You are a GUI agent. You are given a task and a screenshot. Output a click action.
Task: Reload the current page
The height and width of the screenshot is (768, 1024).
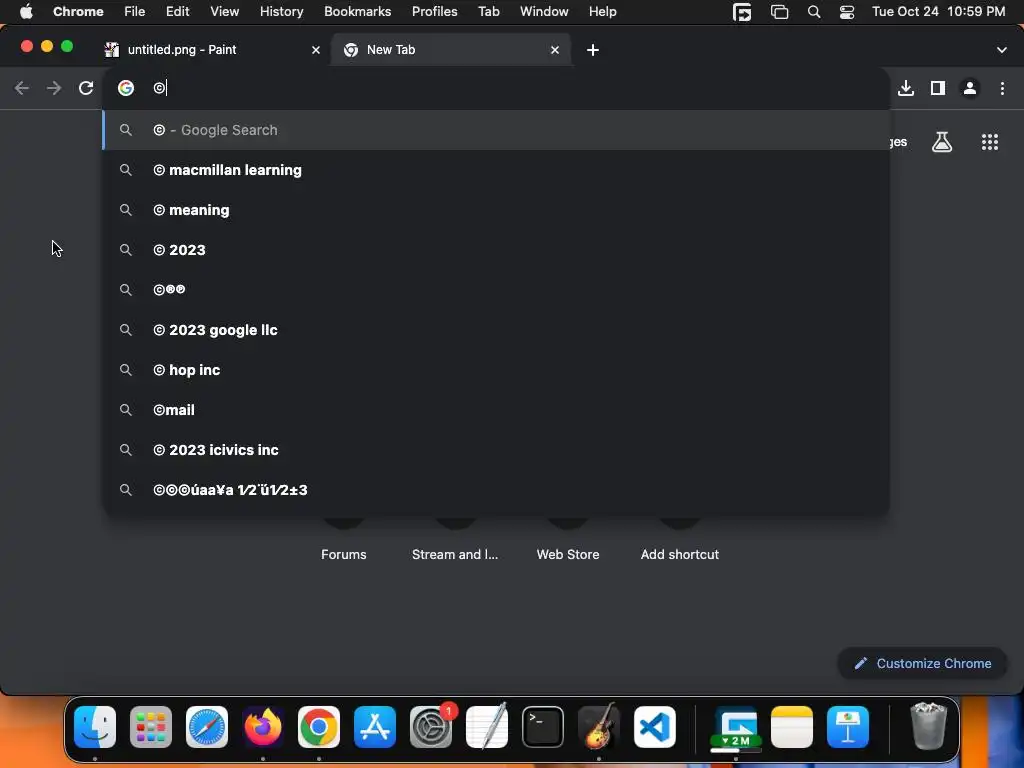point(86,88)
